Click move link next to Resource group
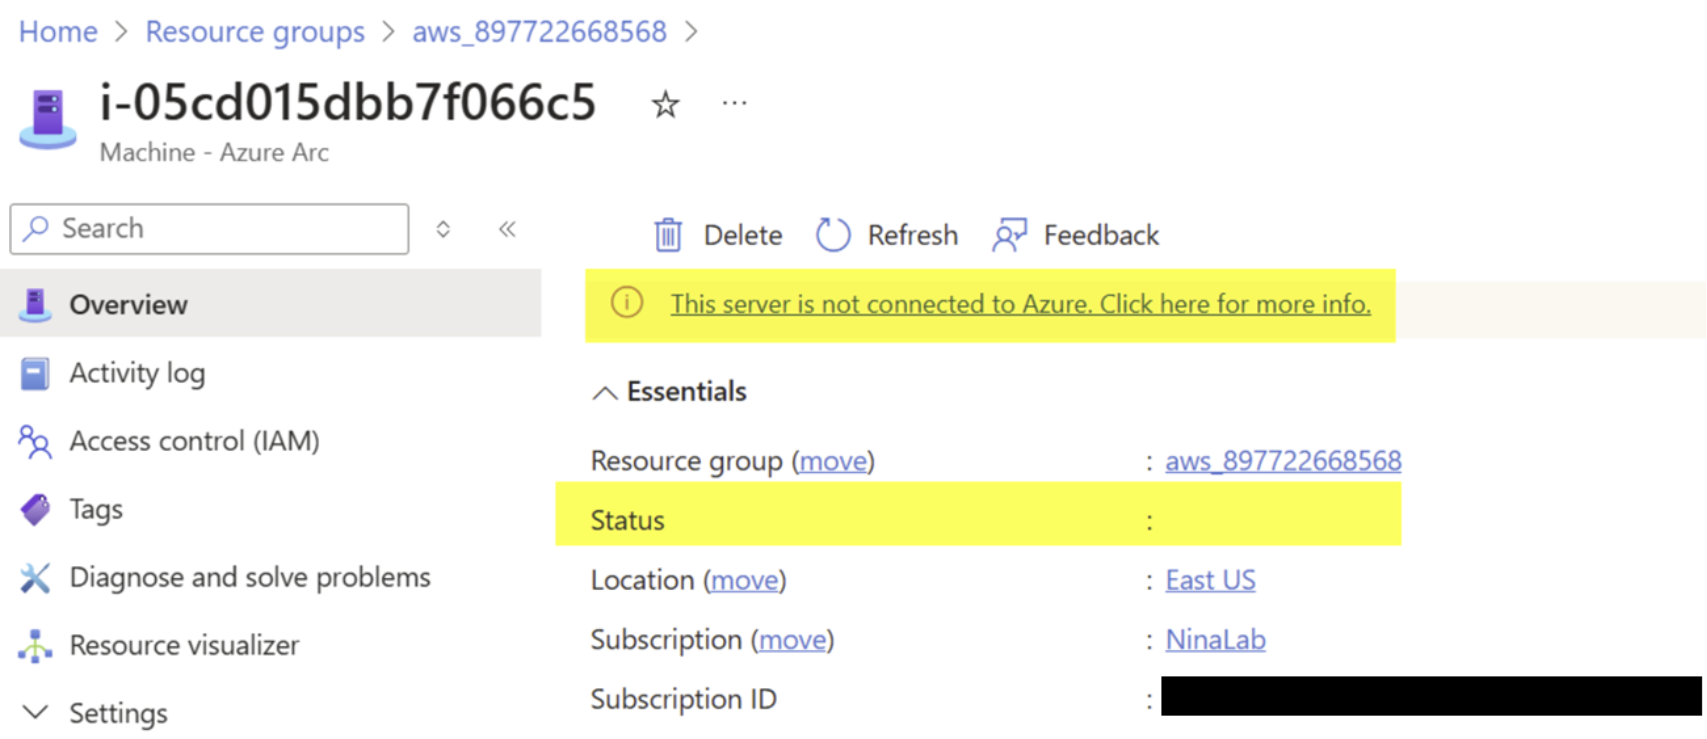 [833, 461]
